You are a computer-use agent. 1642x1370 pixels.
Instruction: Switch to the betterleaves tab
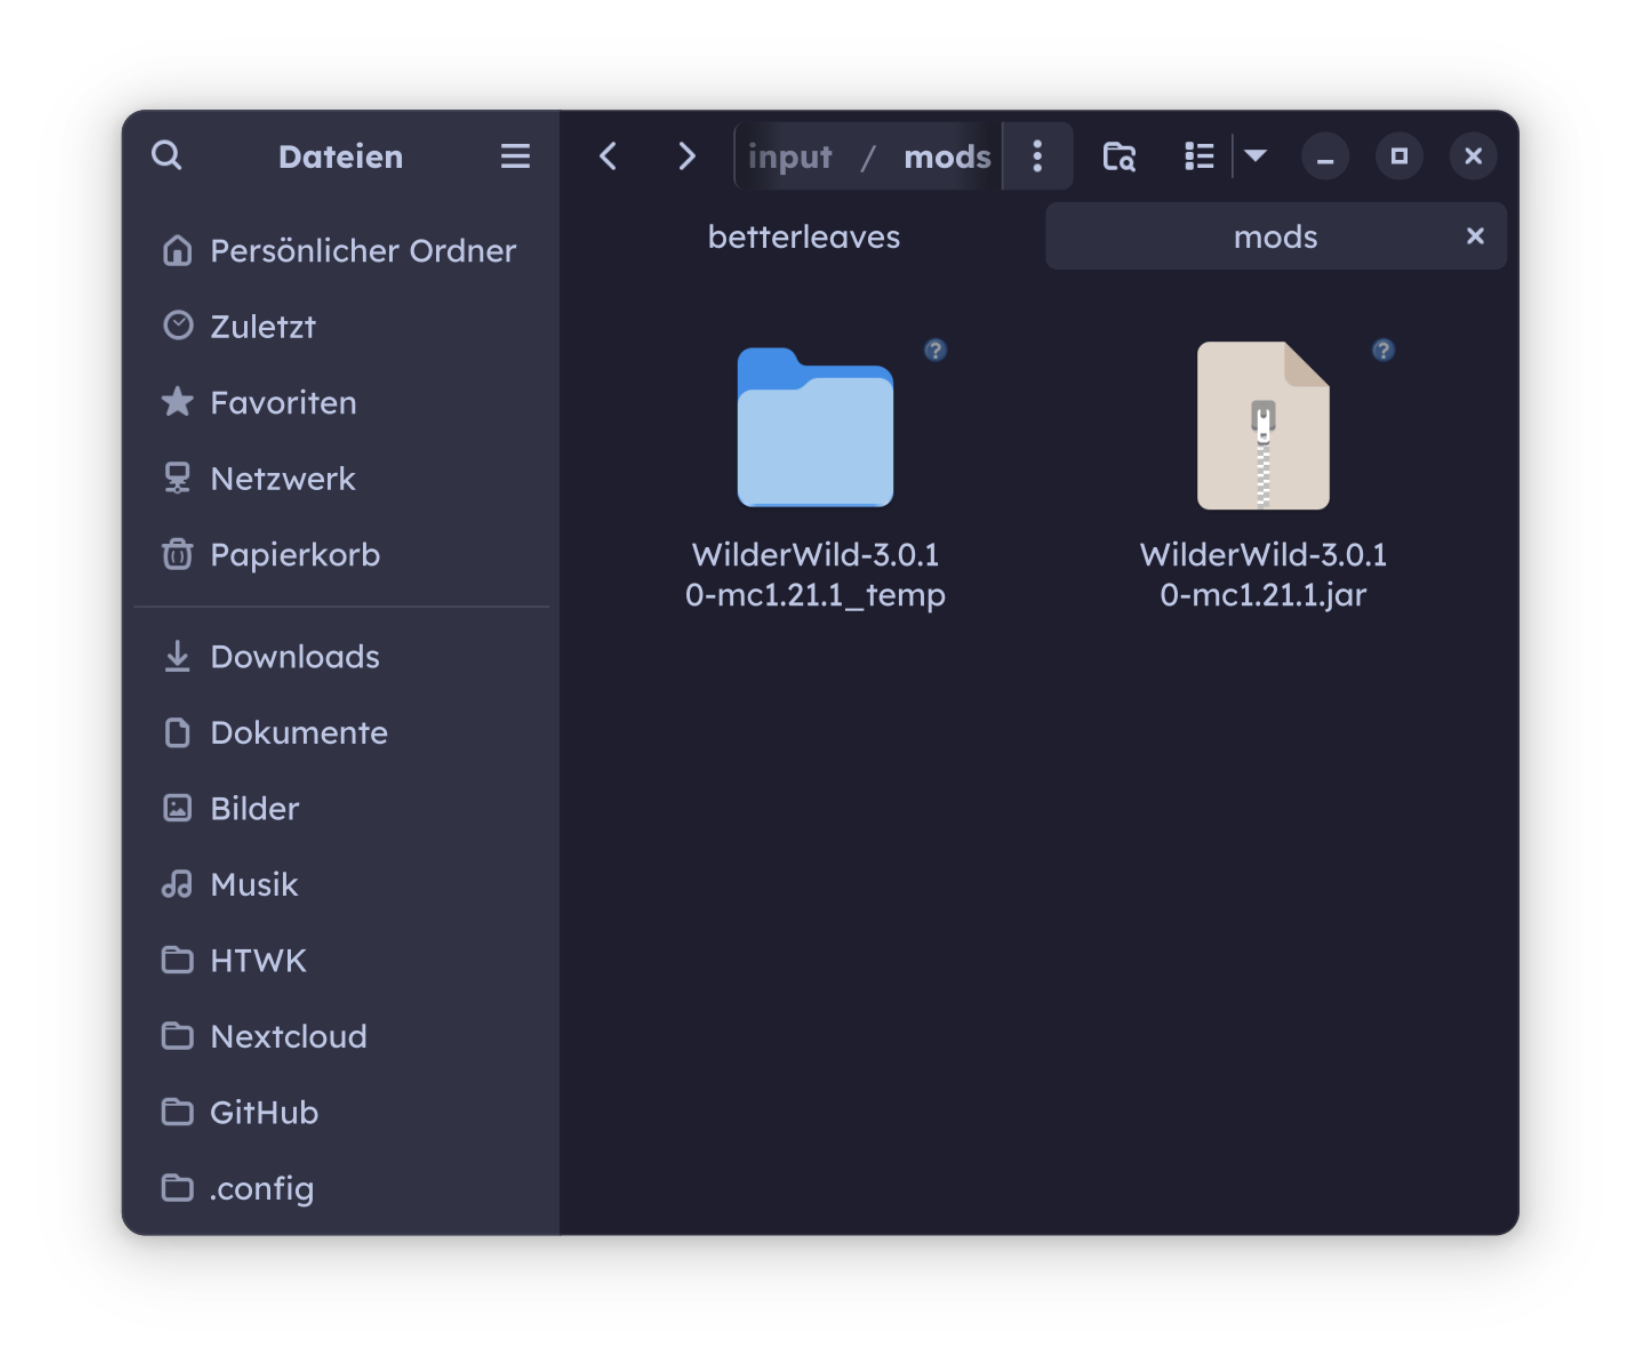pos(803,237)
